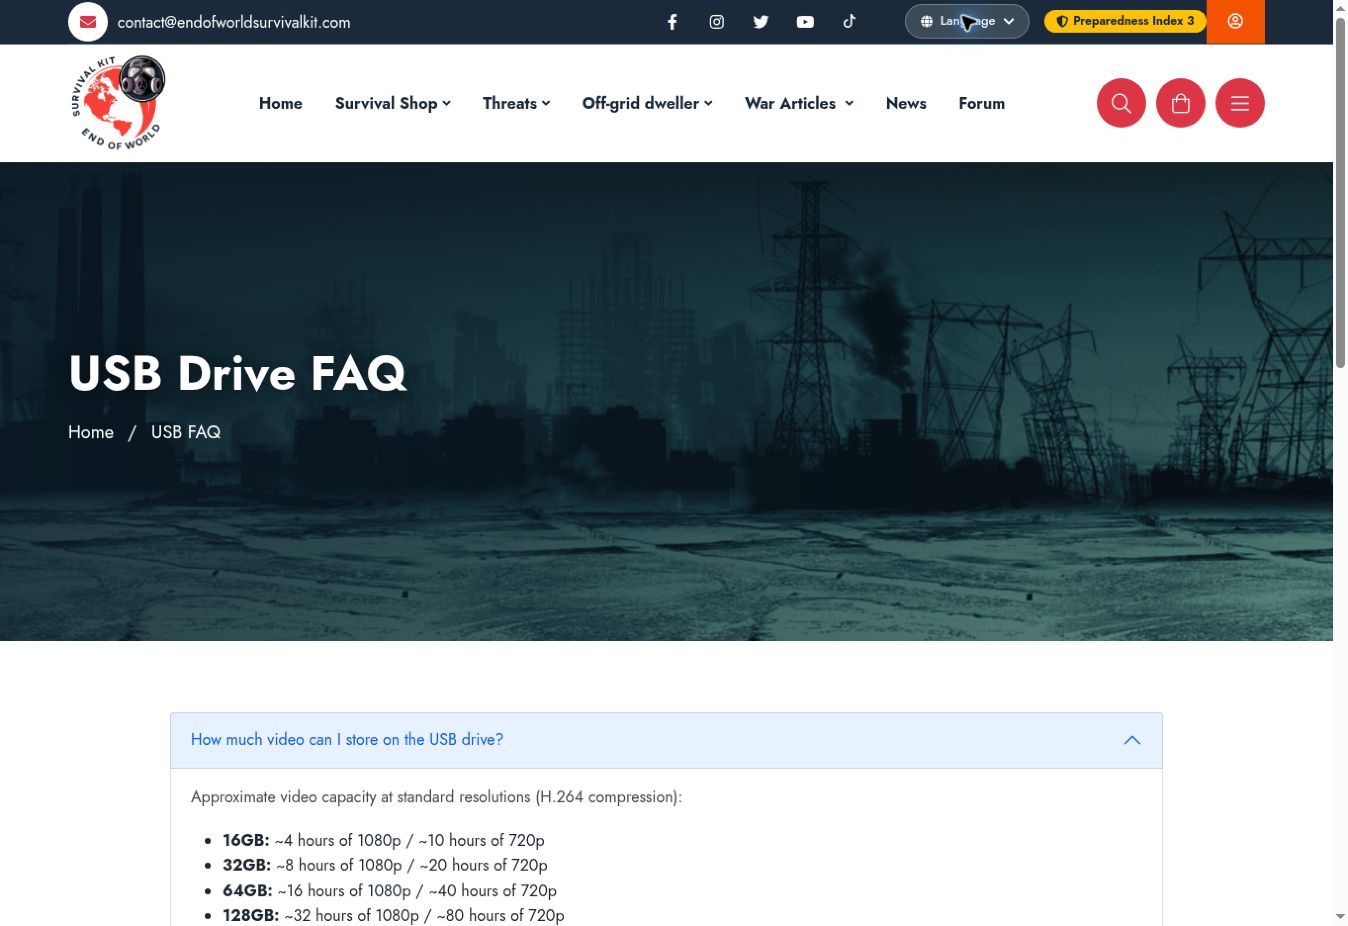Click the USB Drive FAQ page heading
Screen dimensions: 1348x926
click(238, 373)
